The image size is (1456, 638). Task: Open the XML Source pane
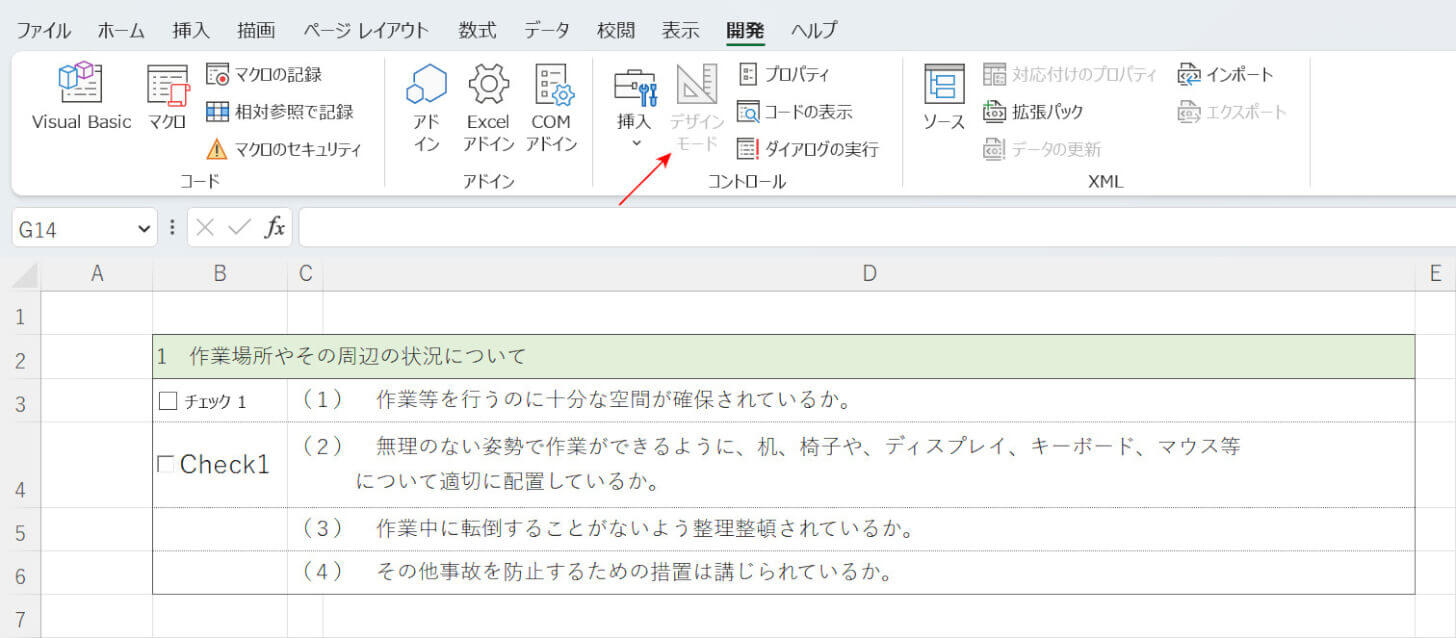[x=943, y=97]
